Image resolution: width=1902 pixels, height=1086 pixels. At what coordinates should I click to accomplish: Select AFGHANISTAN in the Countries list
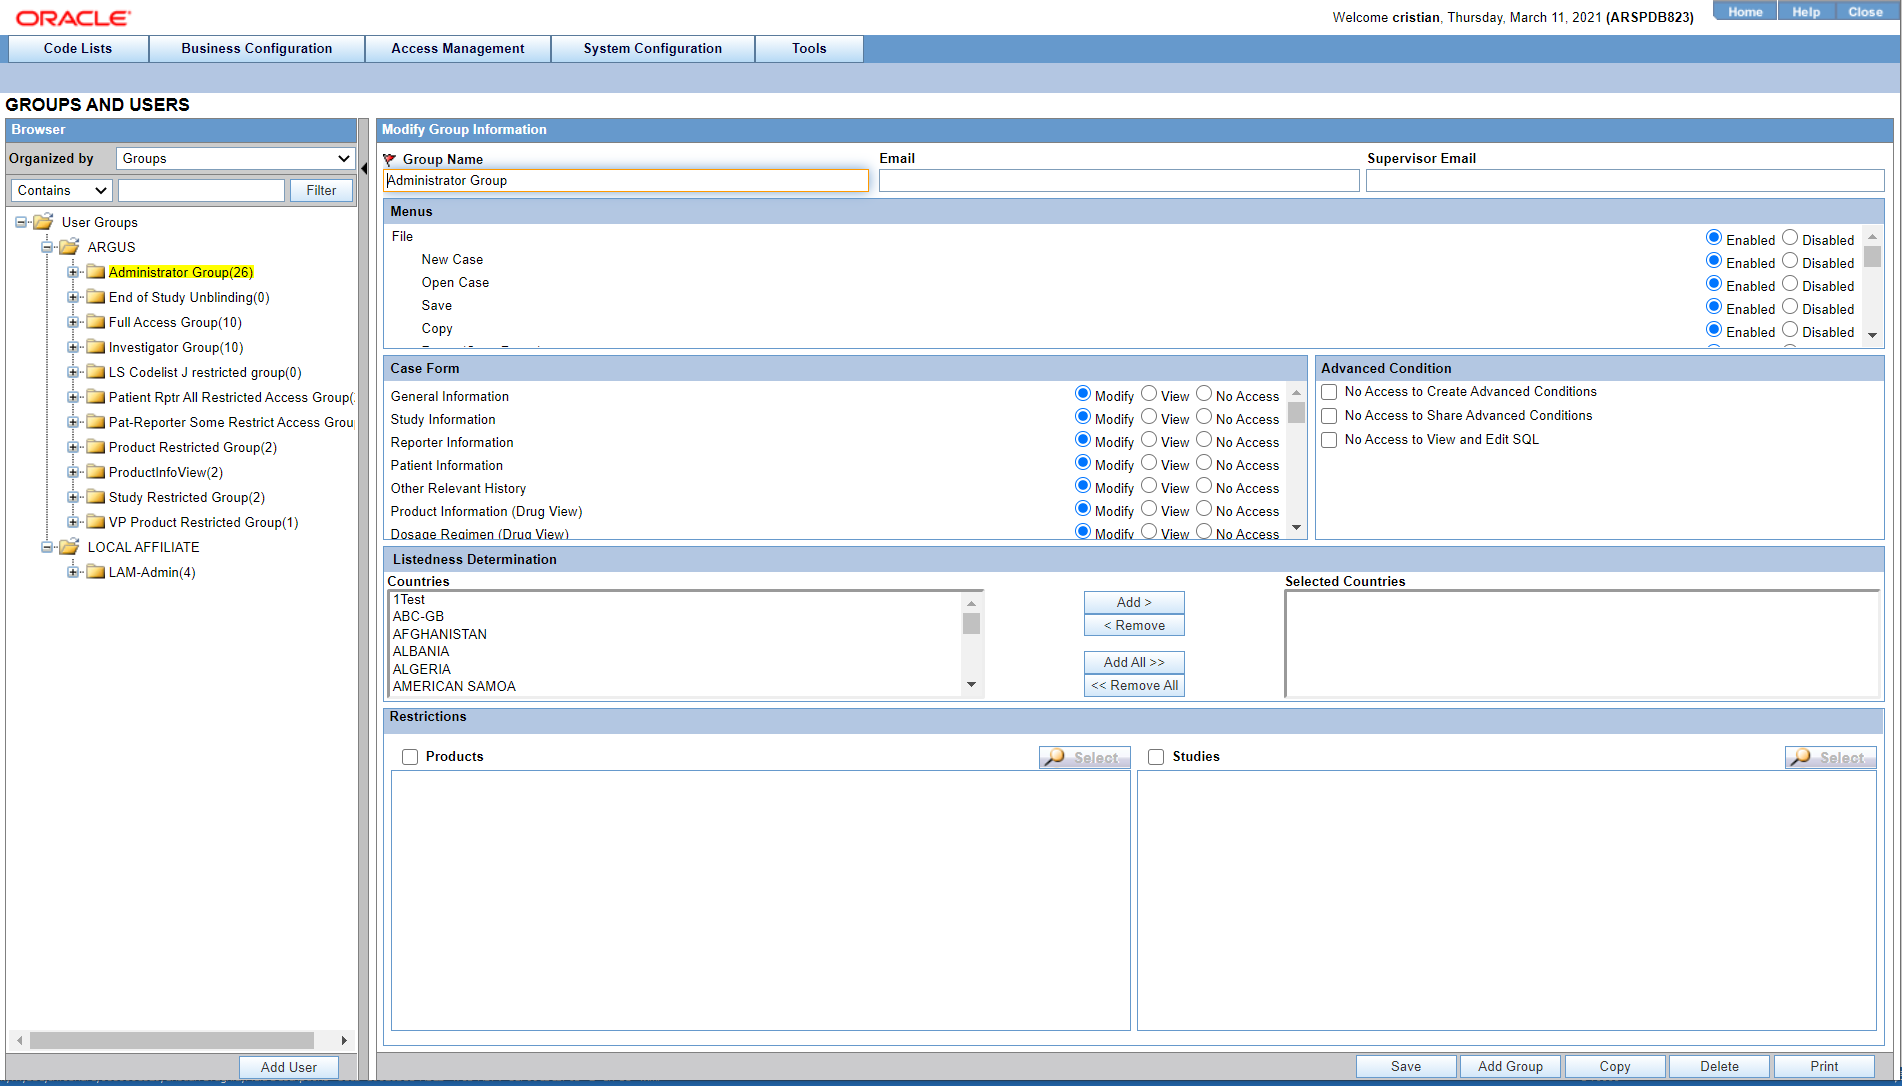[440, 635]
